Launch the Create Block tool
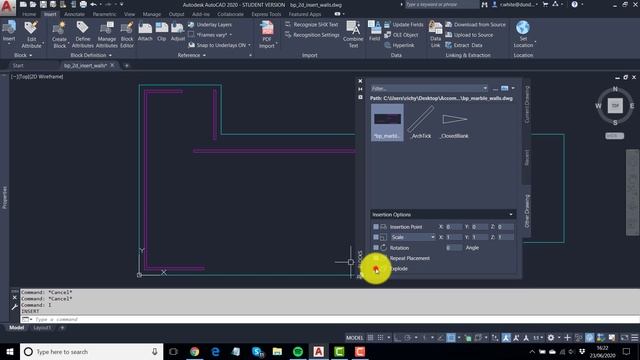This screenshot has width=640, height=360. [59, 35]
